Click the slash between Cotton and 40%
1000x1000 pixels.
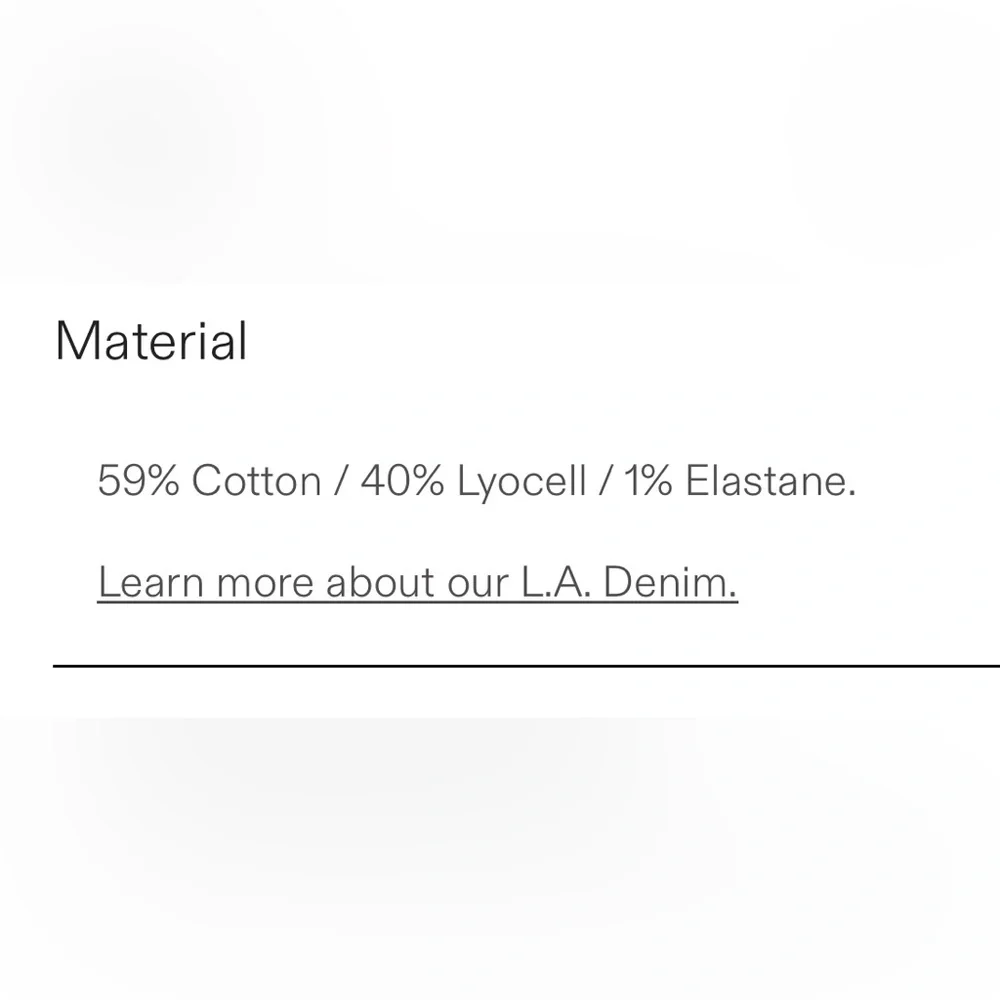[341, 482]
